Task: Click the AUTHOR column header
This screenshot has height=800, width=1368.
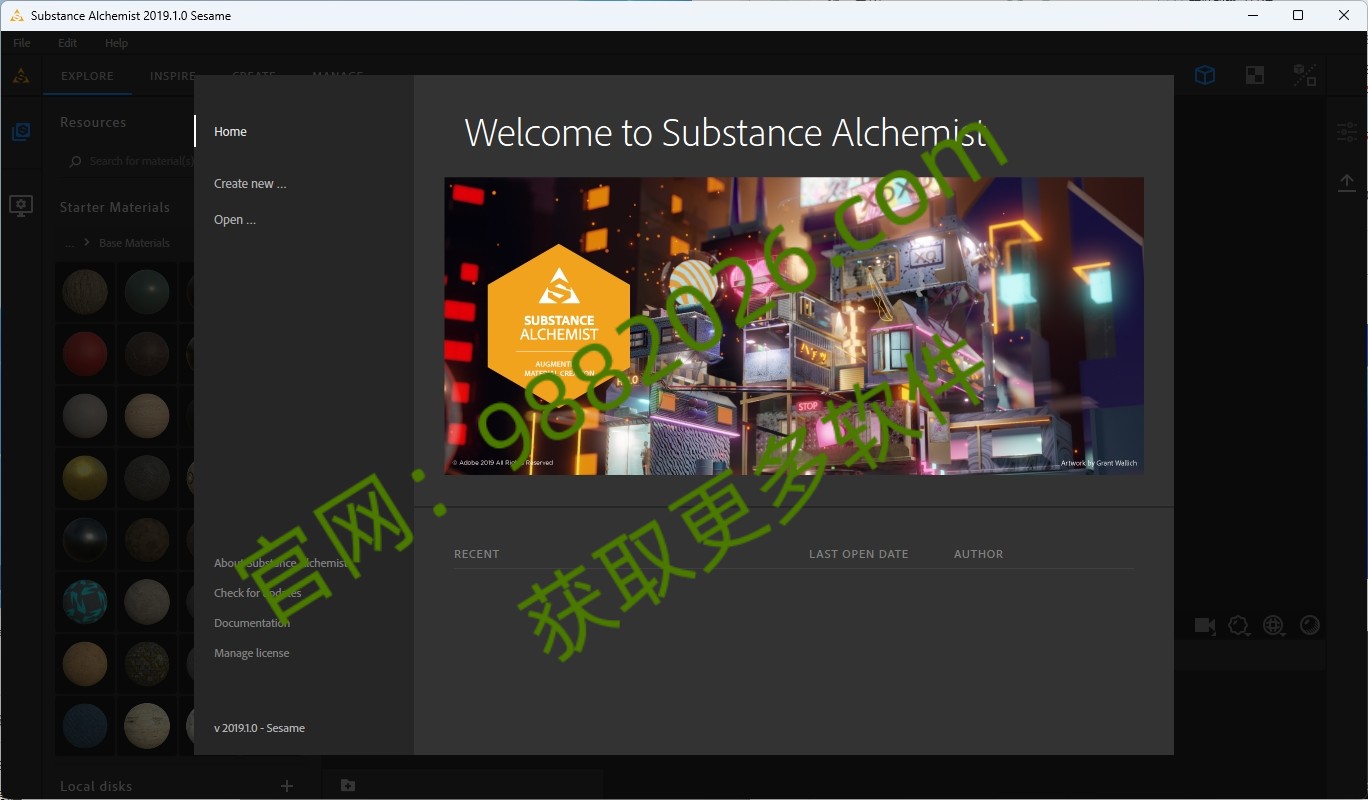Action: tap(978, 554)
